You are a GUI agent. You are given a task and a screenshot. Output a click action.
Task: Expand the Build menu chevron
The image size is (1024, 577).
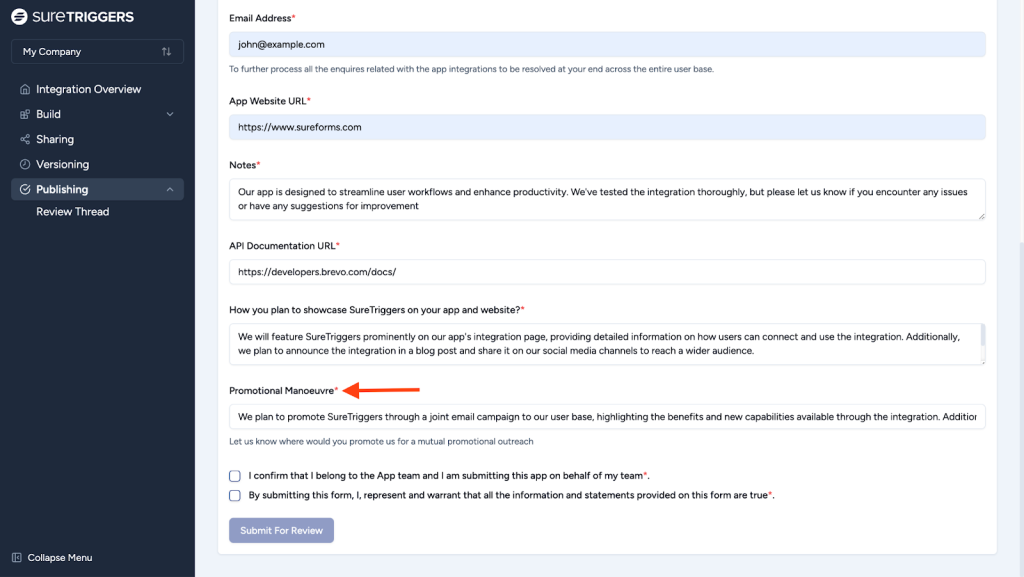pyautogui.click(x=170, y=114)
